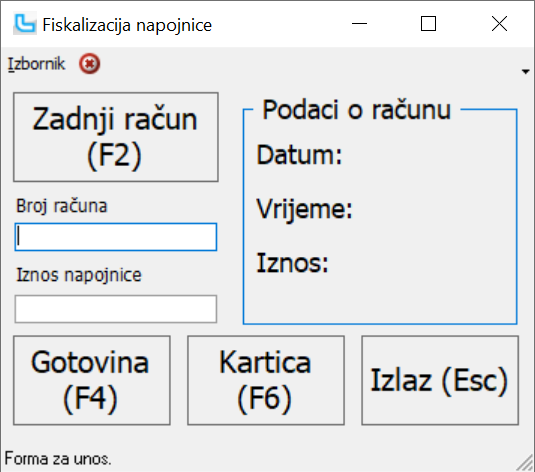Viewport: 535px width, 472px height.
Task: Choose Kartica (F6) payment button
Action: (x=266, y=380)
